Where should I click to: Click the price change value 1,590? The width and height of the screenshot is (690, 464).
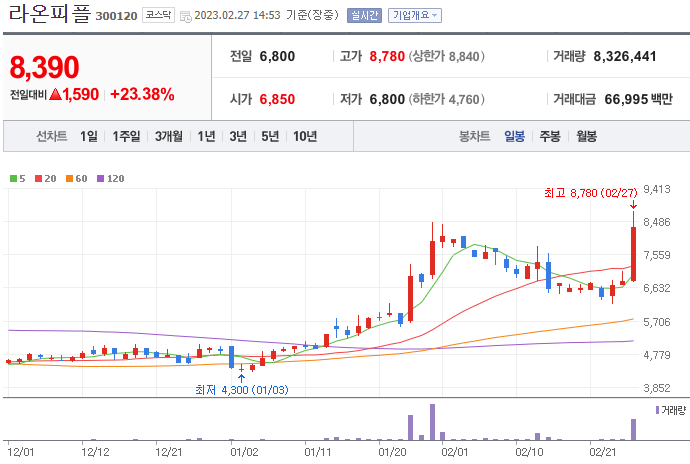click(81, 94)
